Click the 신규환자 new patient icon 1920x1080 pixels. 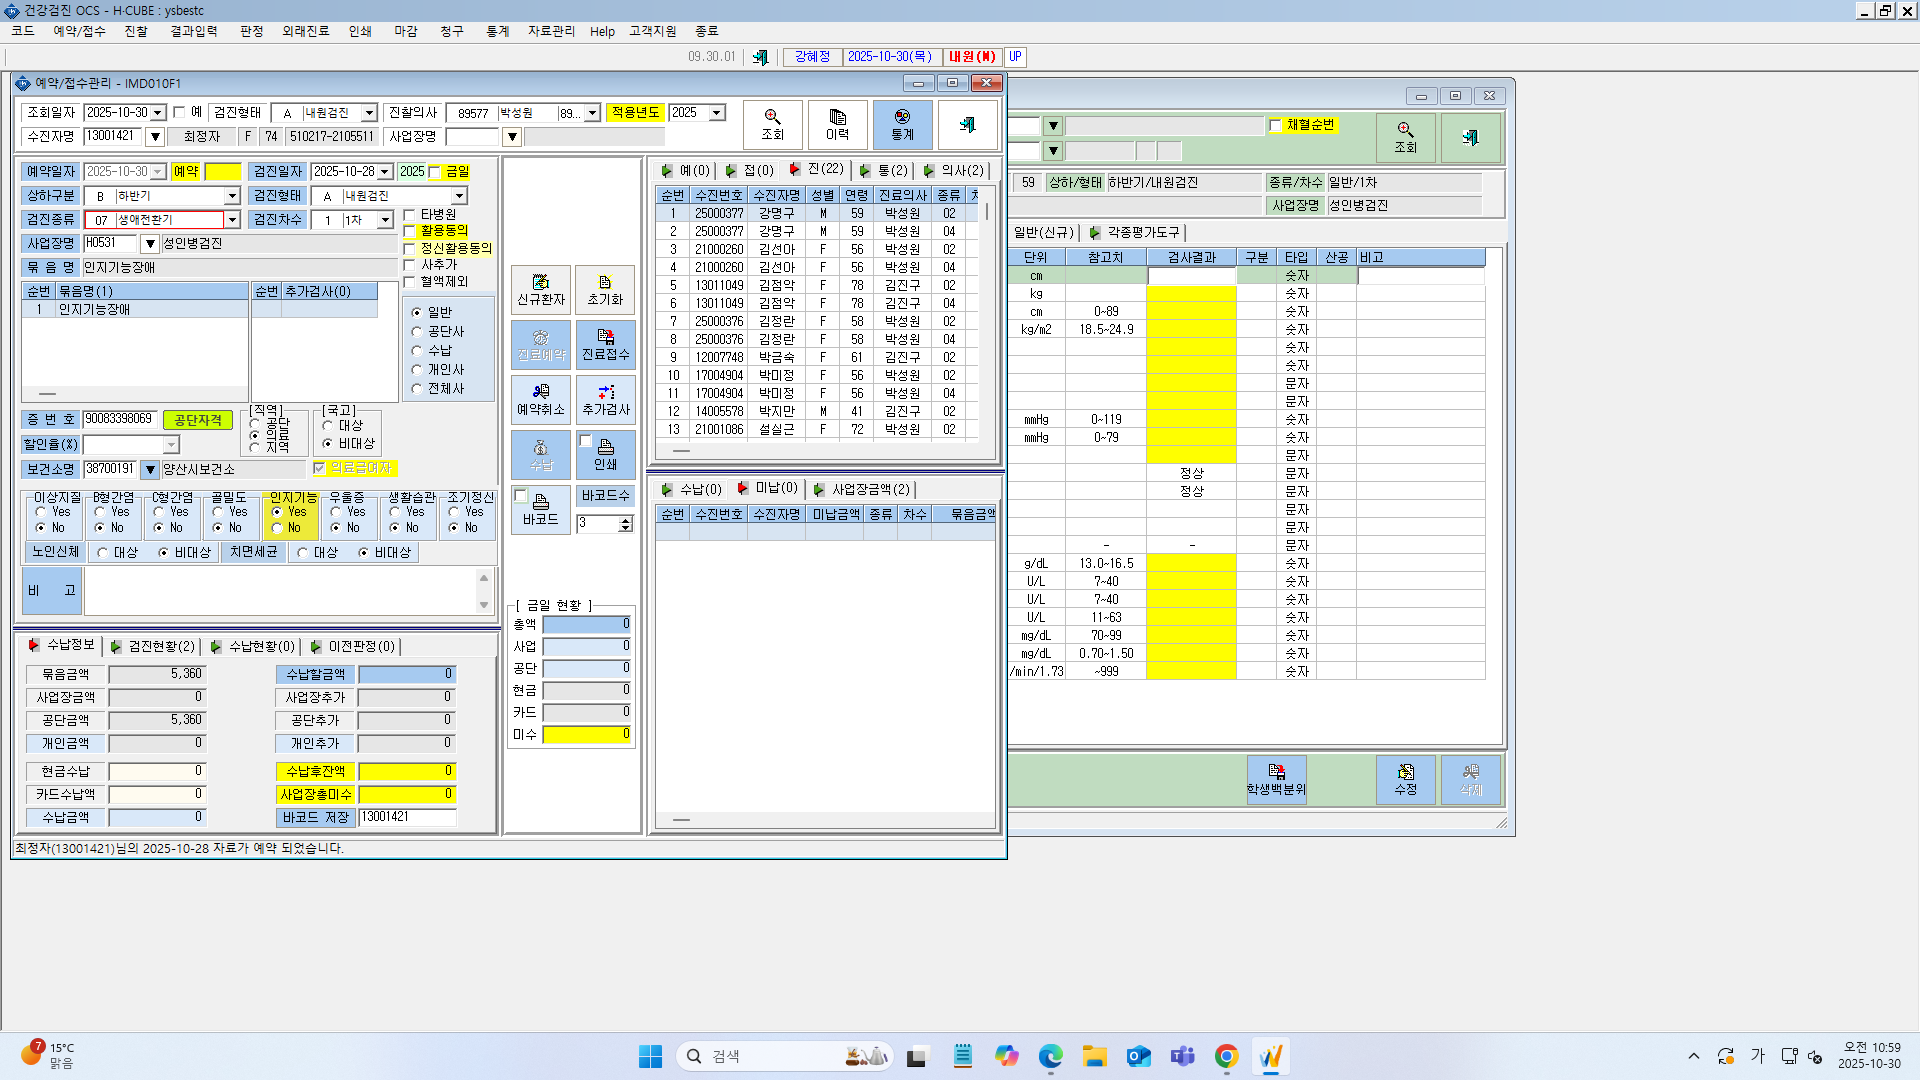(x=540, y=290)
